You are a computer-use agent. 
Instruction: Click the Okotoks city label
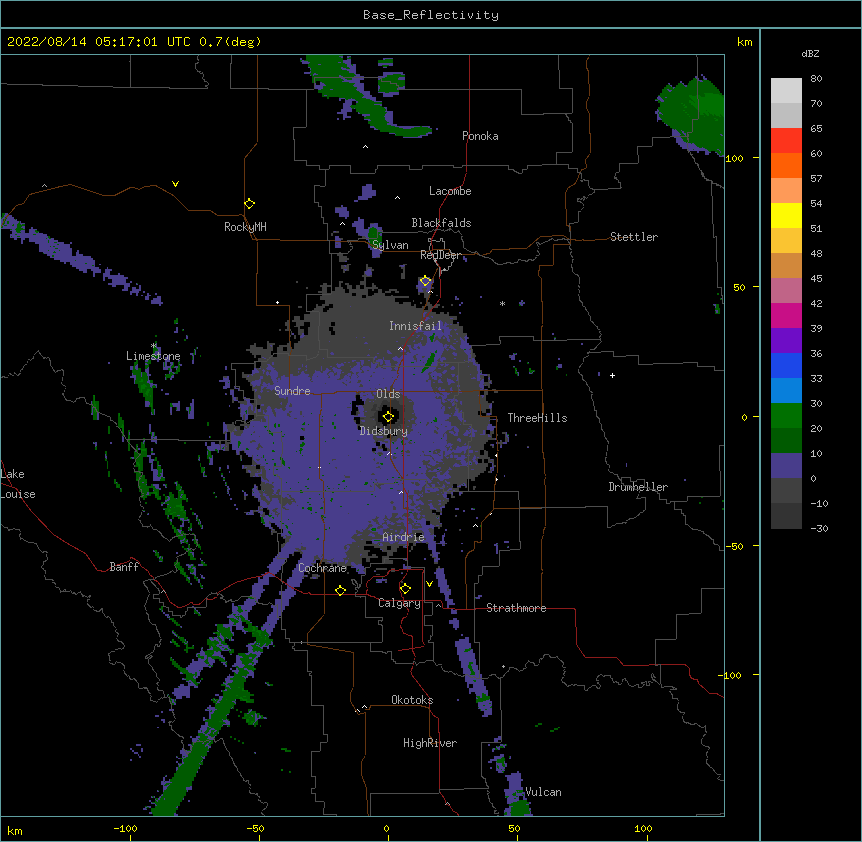click(412, 700)
